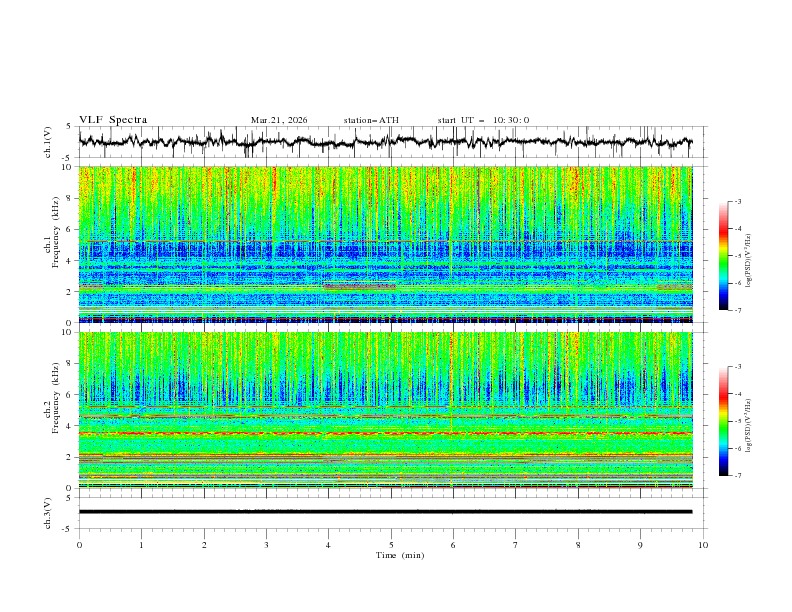Click the ch.1 spectrogram plot
This screenshot has width=792, height=612.
(386, 244)
